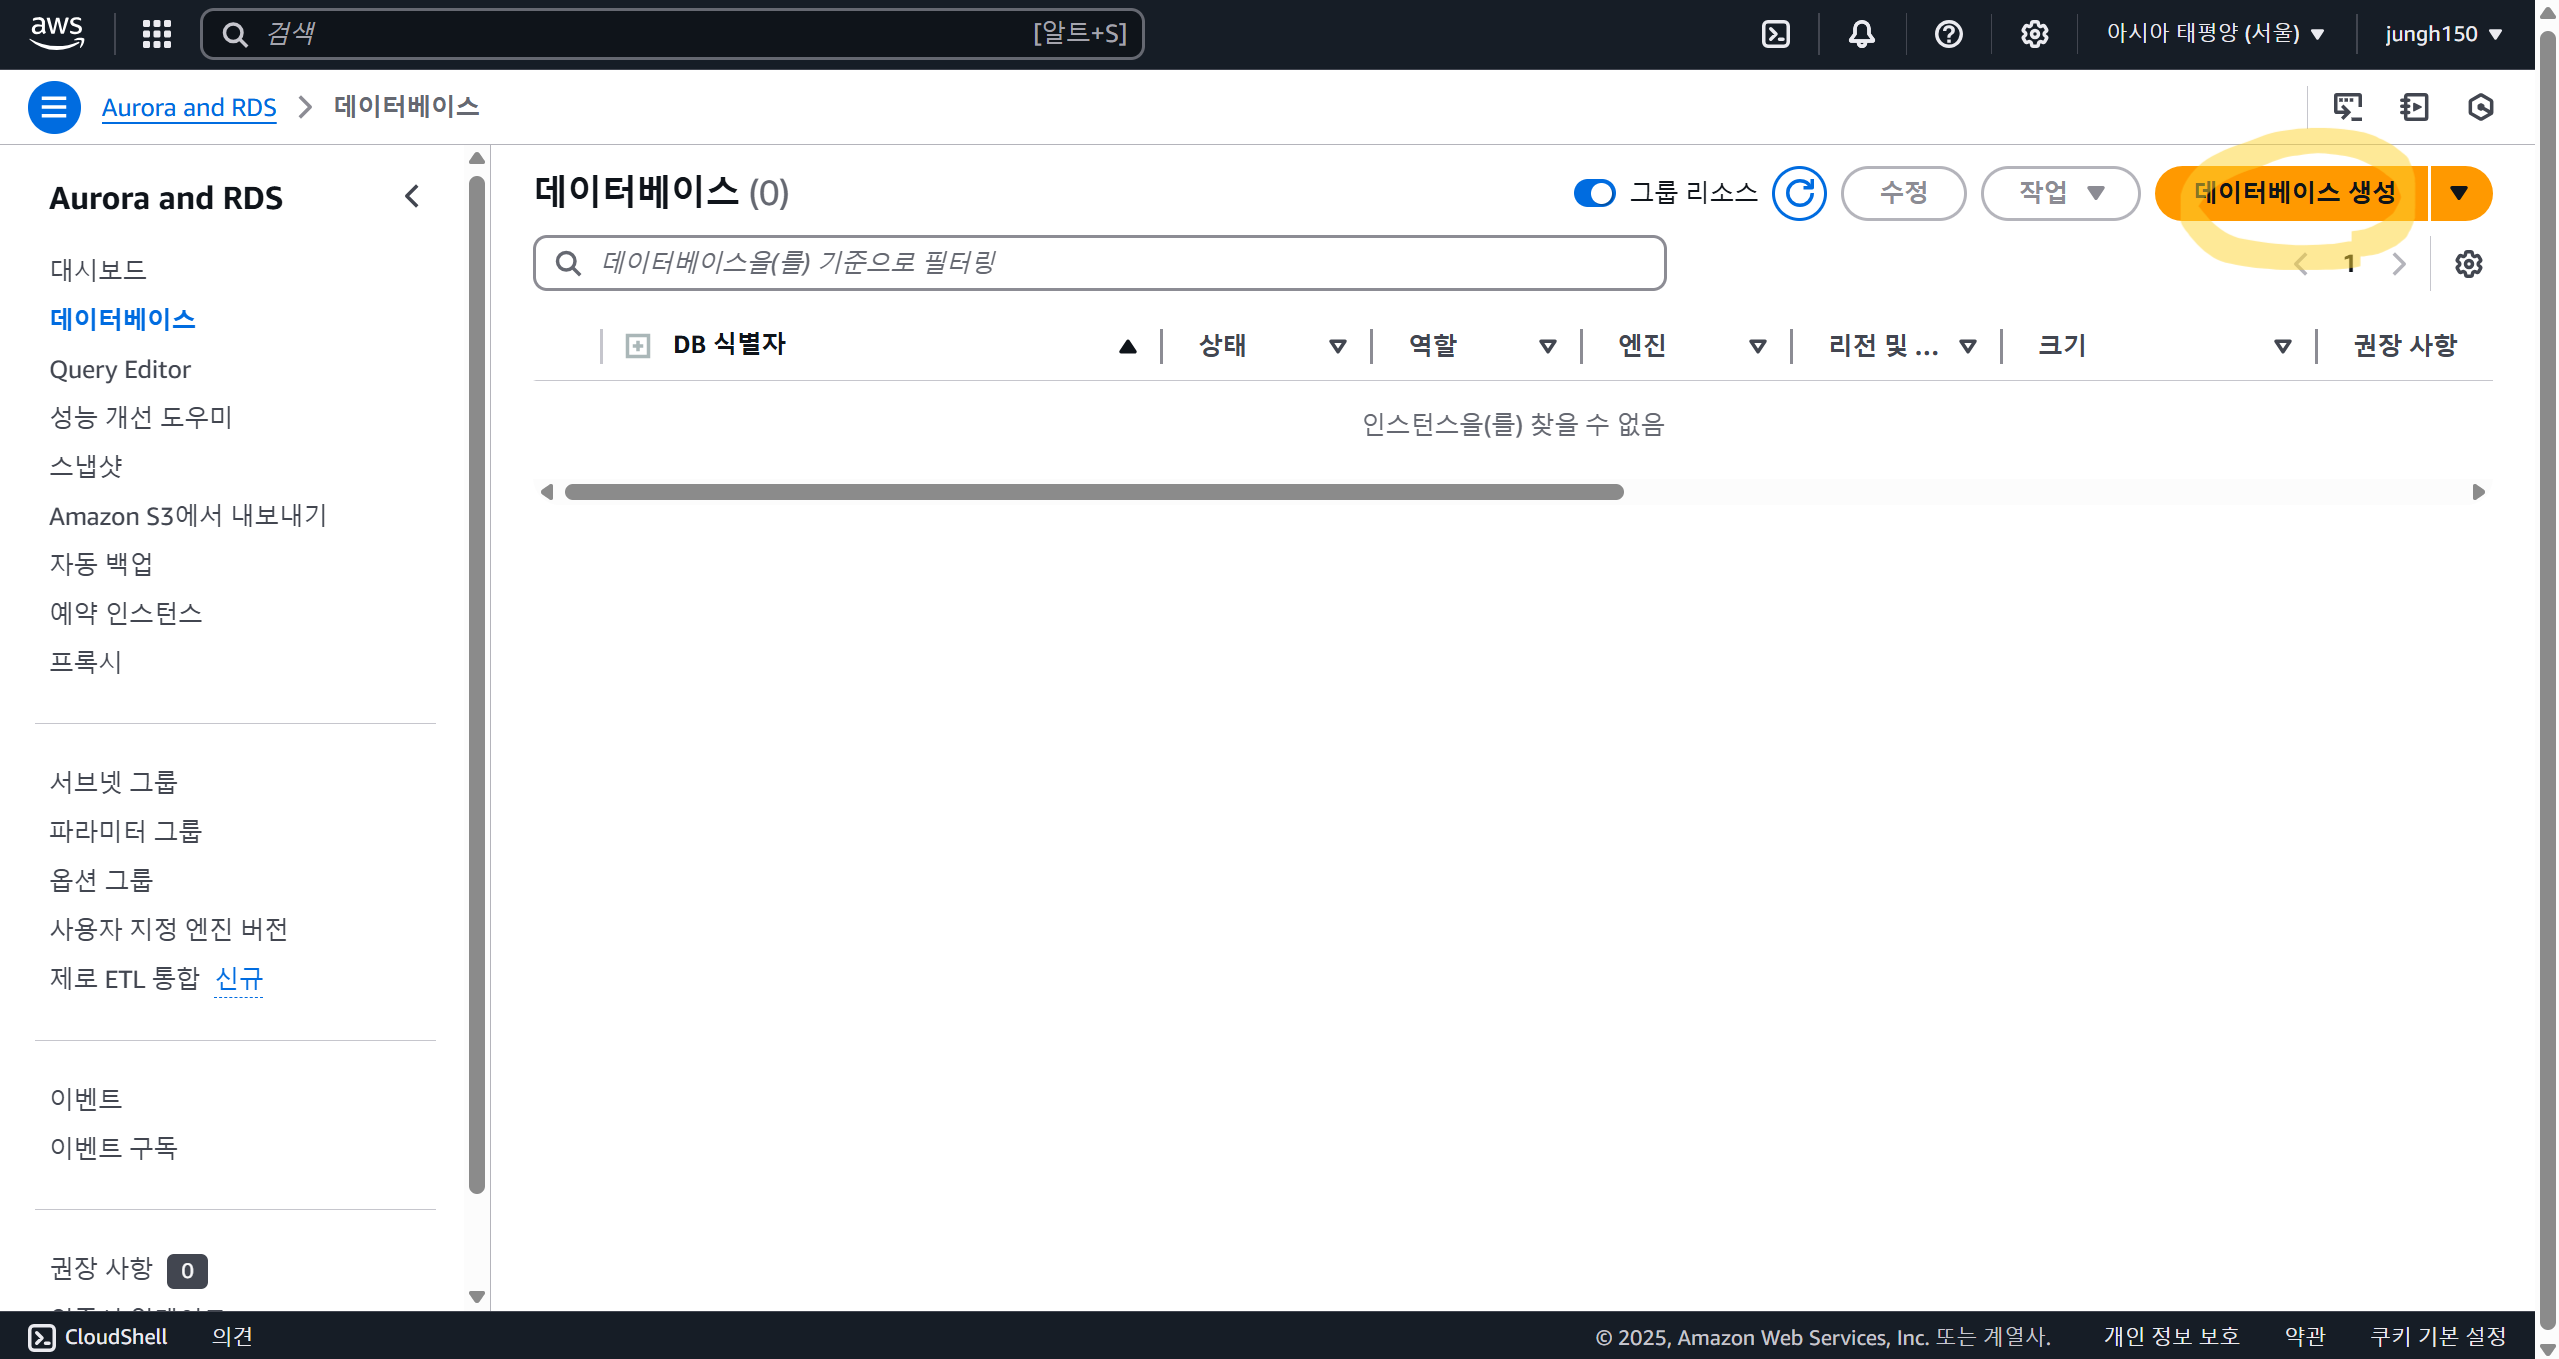Open settings gear in top navigation
This screenshot has width=2559, height=1359.
(x=2034, y=34)
